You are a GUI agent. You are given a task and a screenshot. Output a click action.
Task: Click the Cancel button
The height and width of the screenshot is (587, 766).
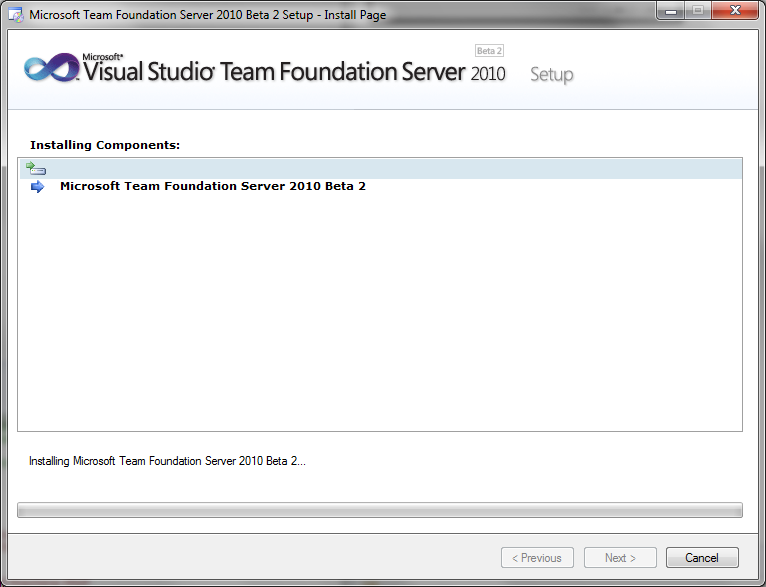pyautogui.click(x=702, y=557)
